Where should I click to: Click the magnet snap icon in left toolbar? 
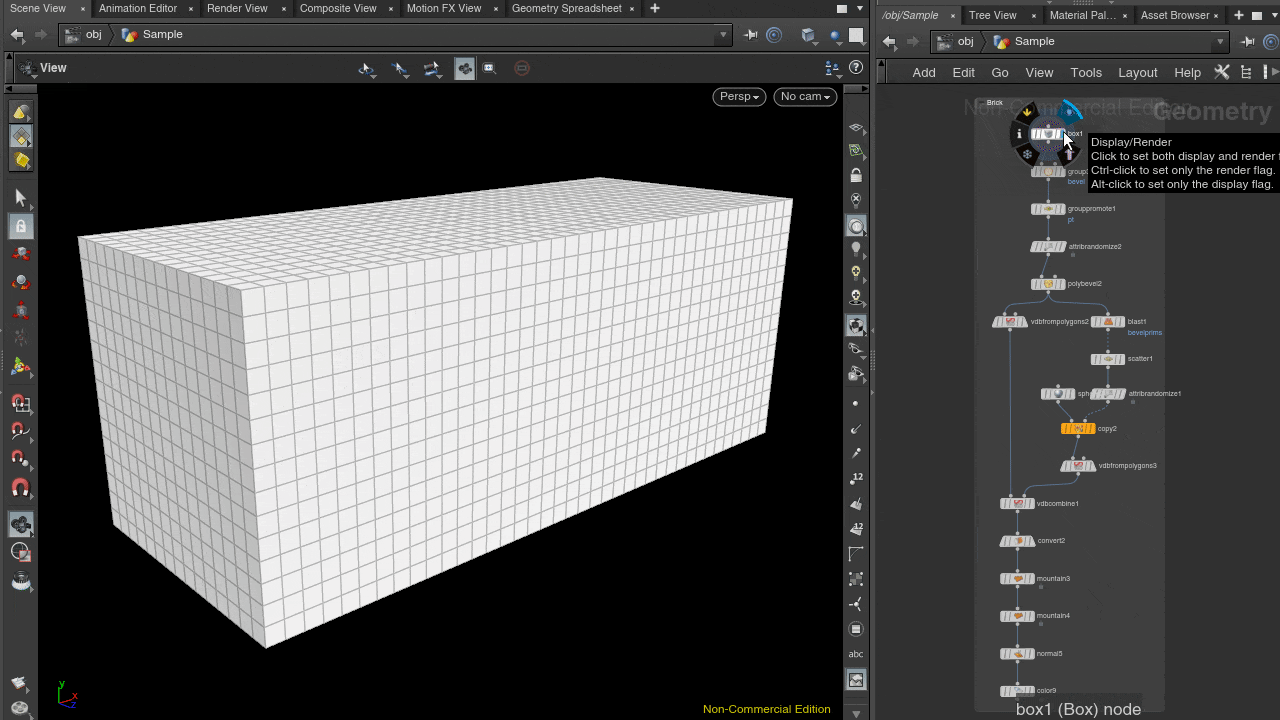pos(20,489)
